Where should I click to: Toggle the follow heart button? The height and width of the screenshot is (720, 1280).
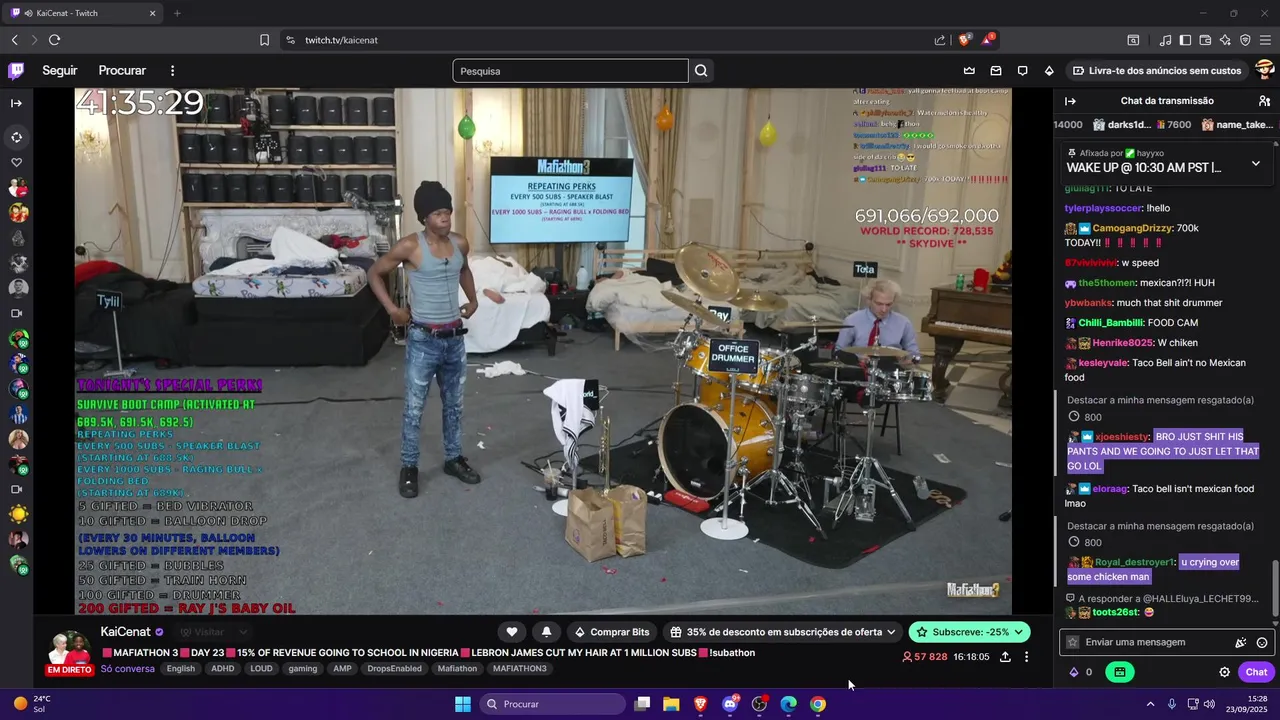(512, 632)
